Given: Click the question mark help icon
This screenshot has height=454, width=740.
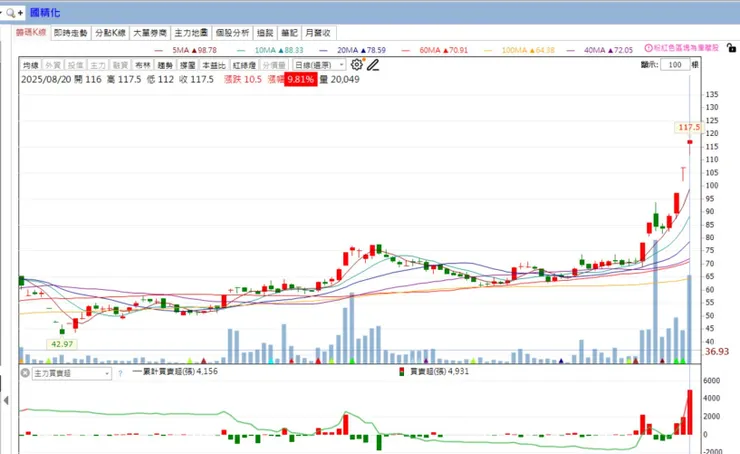Looking at the screenshot, I should click(x=120, y=373).
